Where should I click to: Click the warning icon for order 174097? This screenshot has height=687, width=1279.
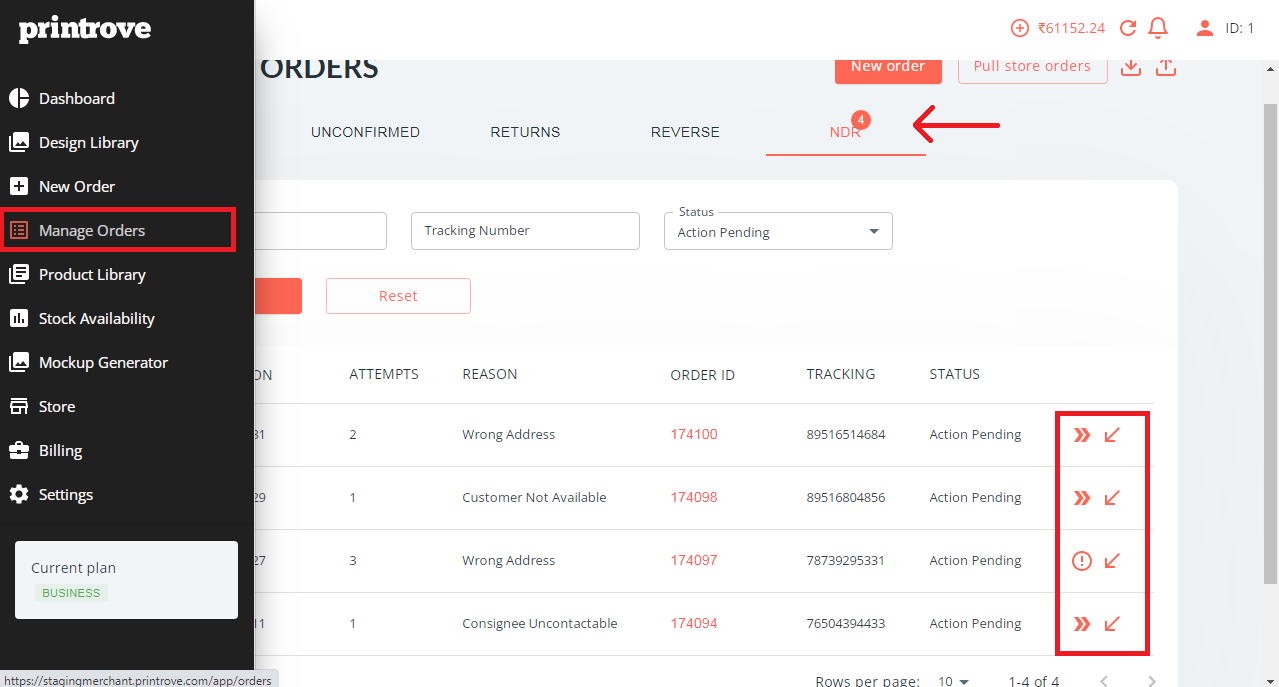[x=1082, y=561]
